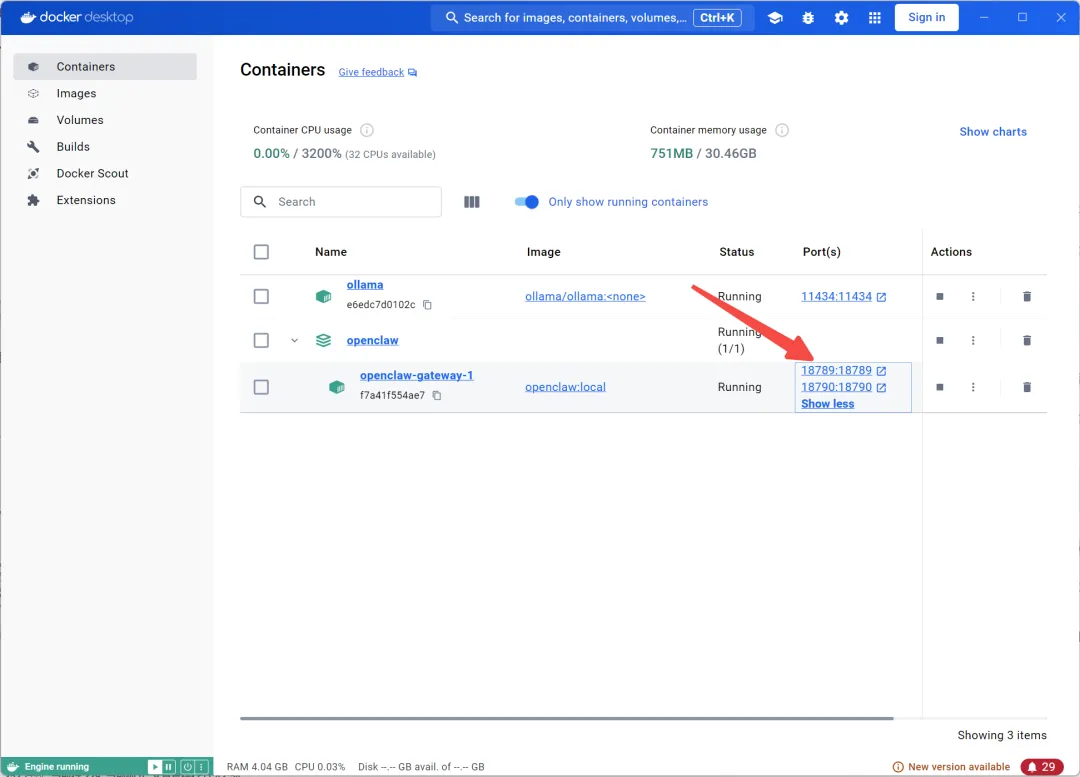Pause the Docker engine
Screen dimensions: 1080x777
coord(169,767)
